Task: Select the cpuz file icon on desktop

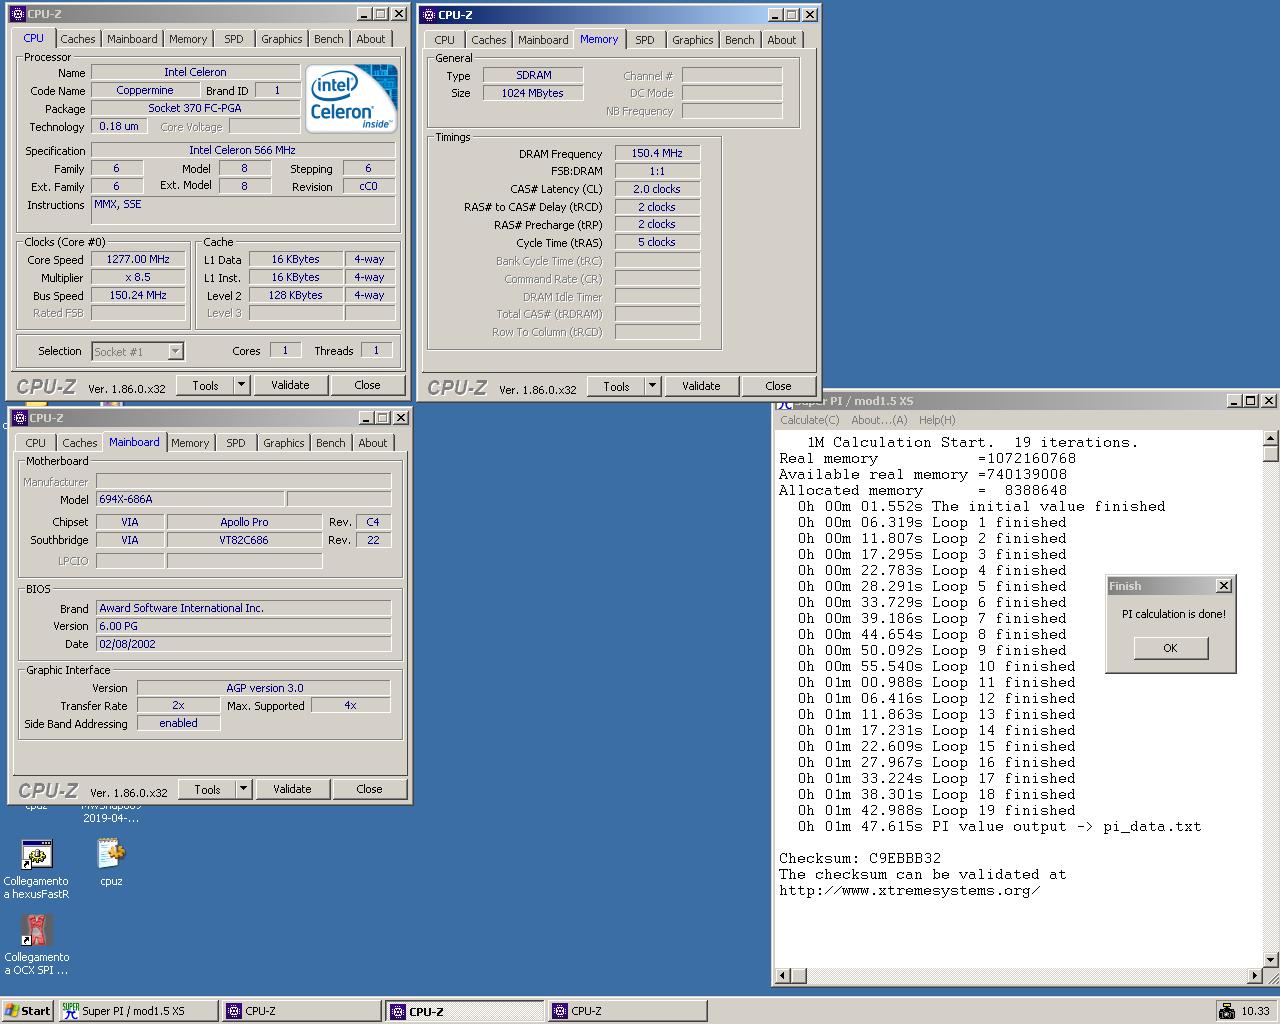Action: tap(110, 854)
